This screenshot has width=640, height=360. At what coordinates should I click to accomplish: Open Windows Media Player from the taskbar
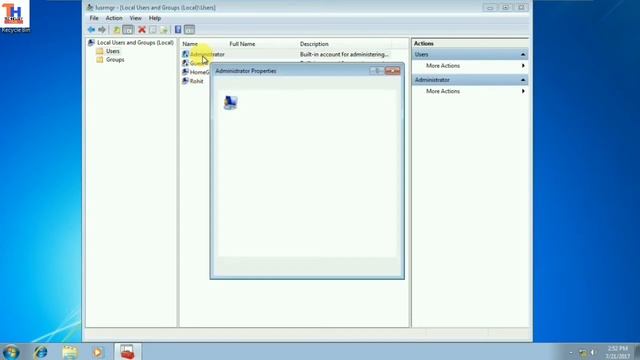[x=98, y=352]
